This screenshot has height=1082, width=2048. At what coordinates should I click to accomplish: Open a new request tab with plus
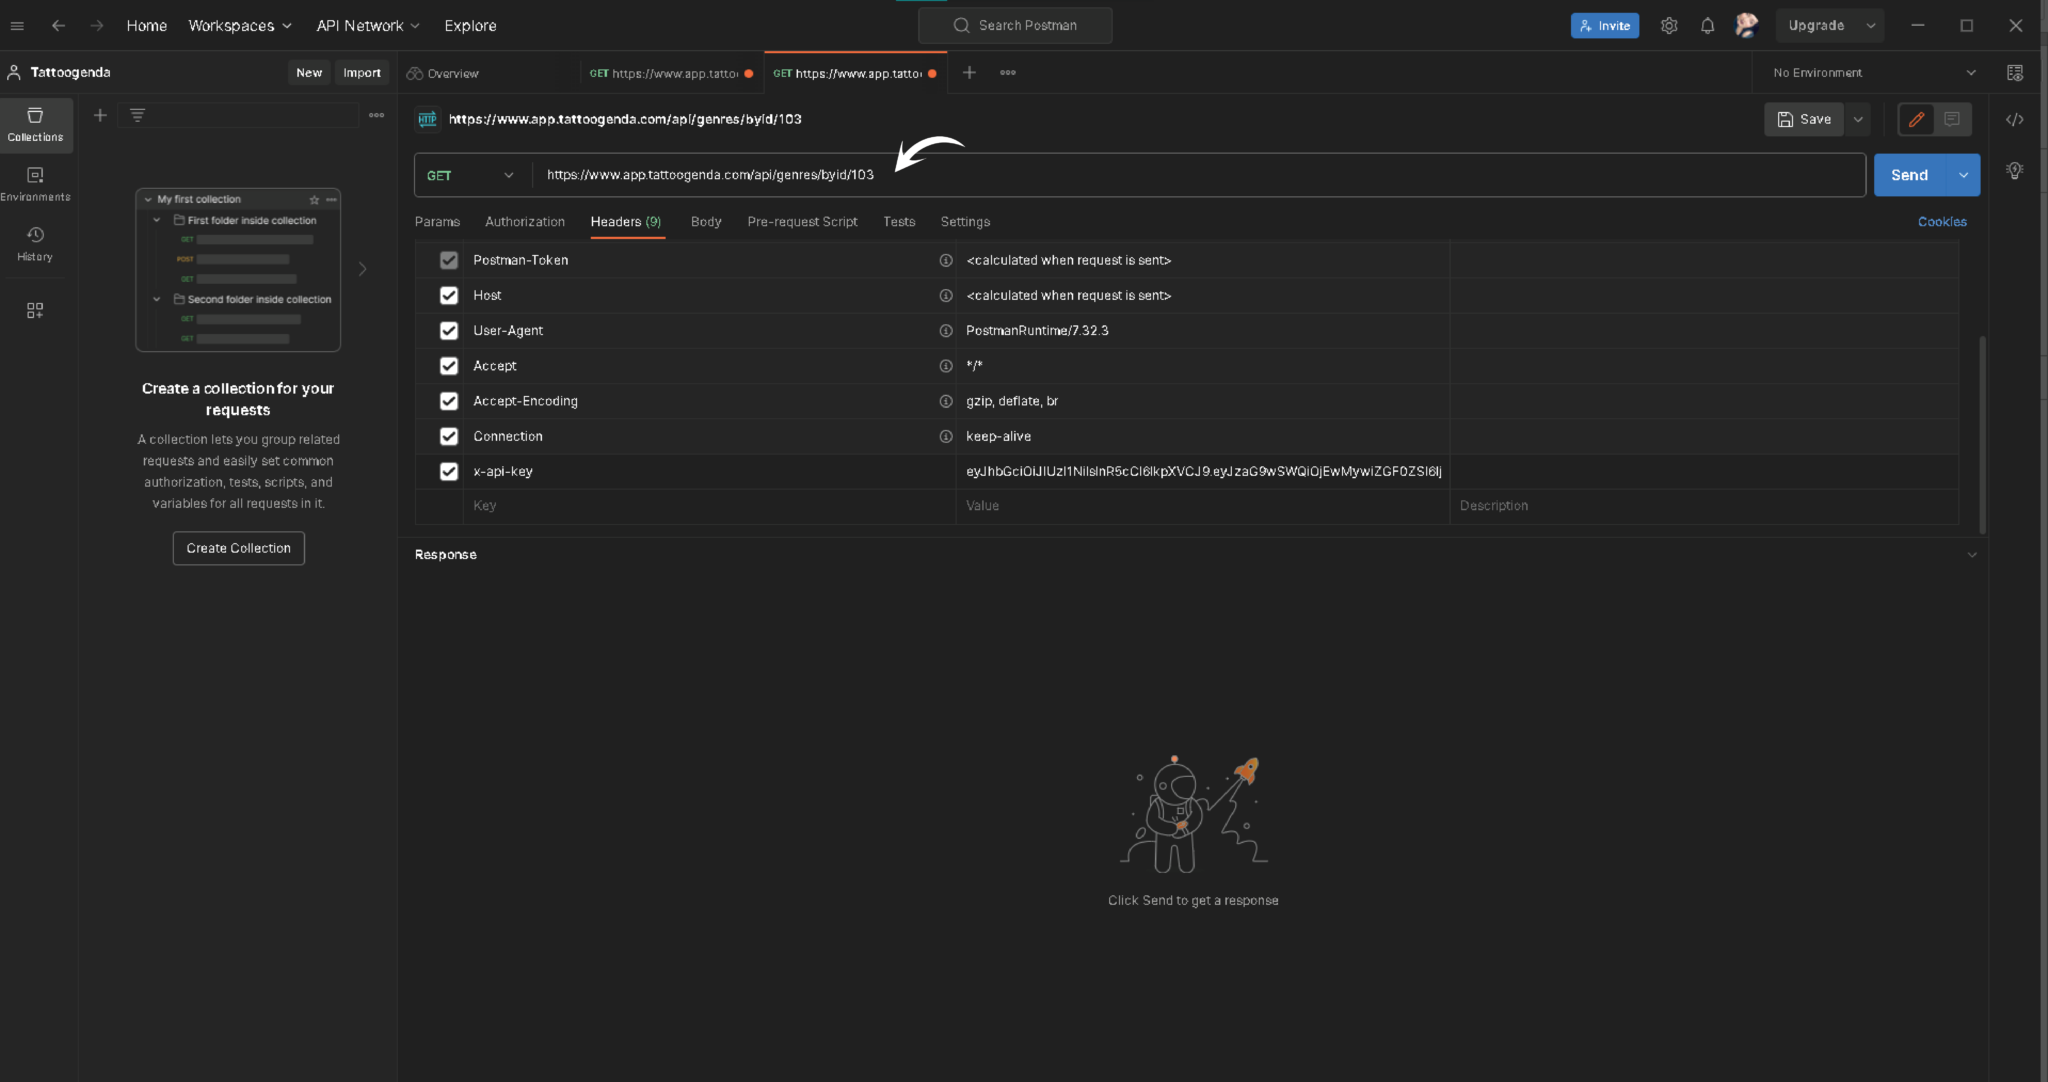[969, 73]
